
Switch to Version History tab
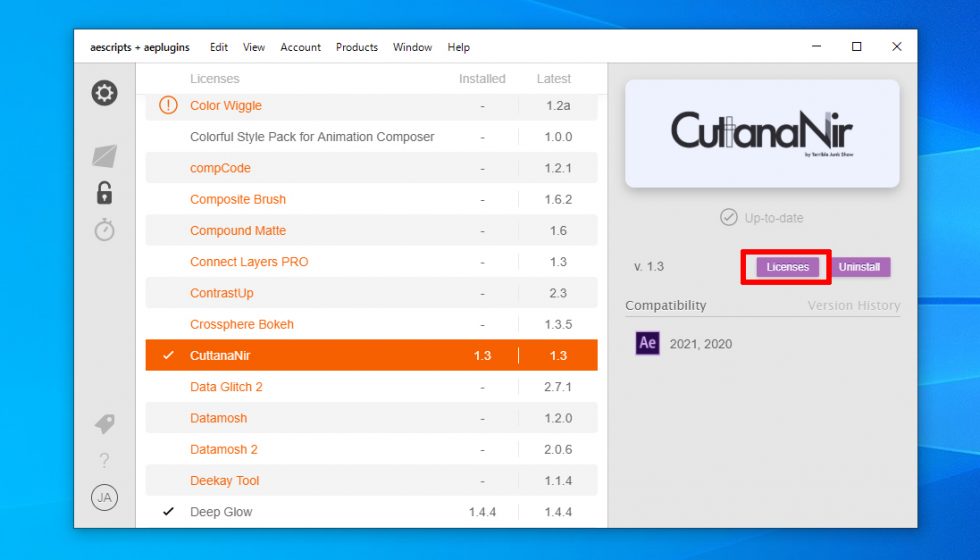854,306
